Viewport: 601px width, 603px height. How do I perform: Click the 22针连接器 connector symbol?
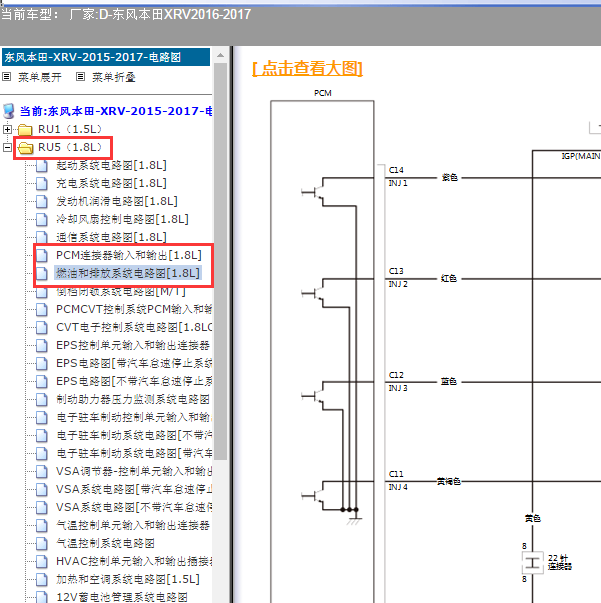click(533, 563)
